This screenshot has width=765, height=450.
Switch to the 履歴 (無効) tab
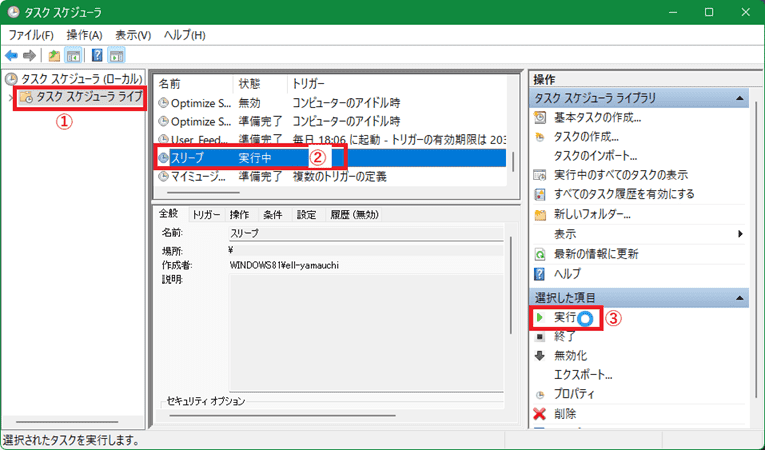click(354, 214)
